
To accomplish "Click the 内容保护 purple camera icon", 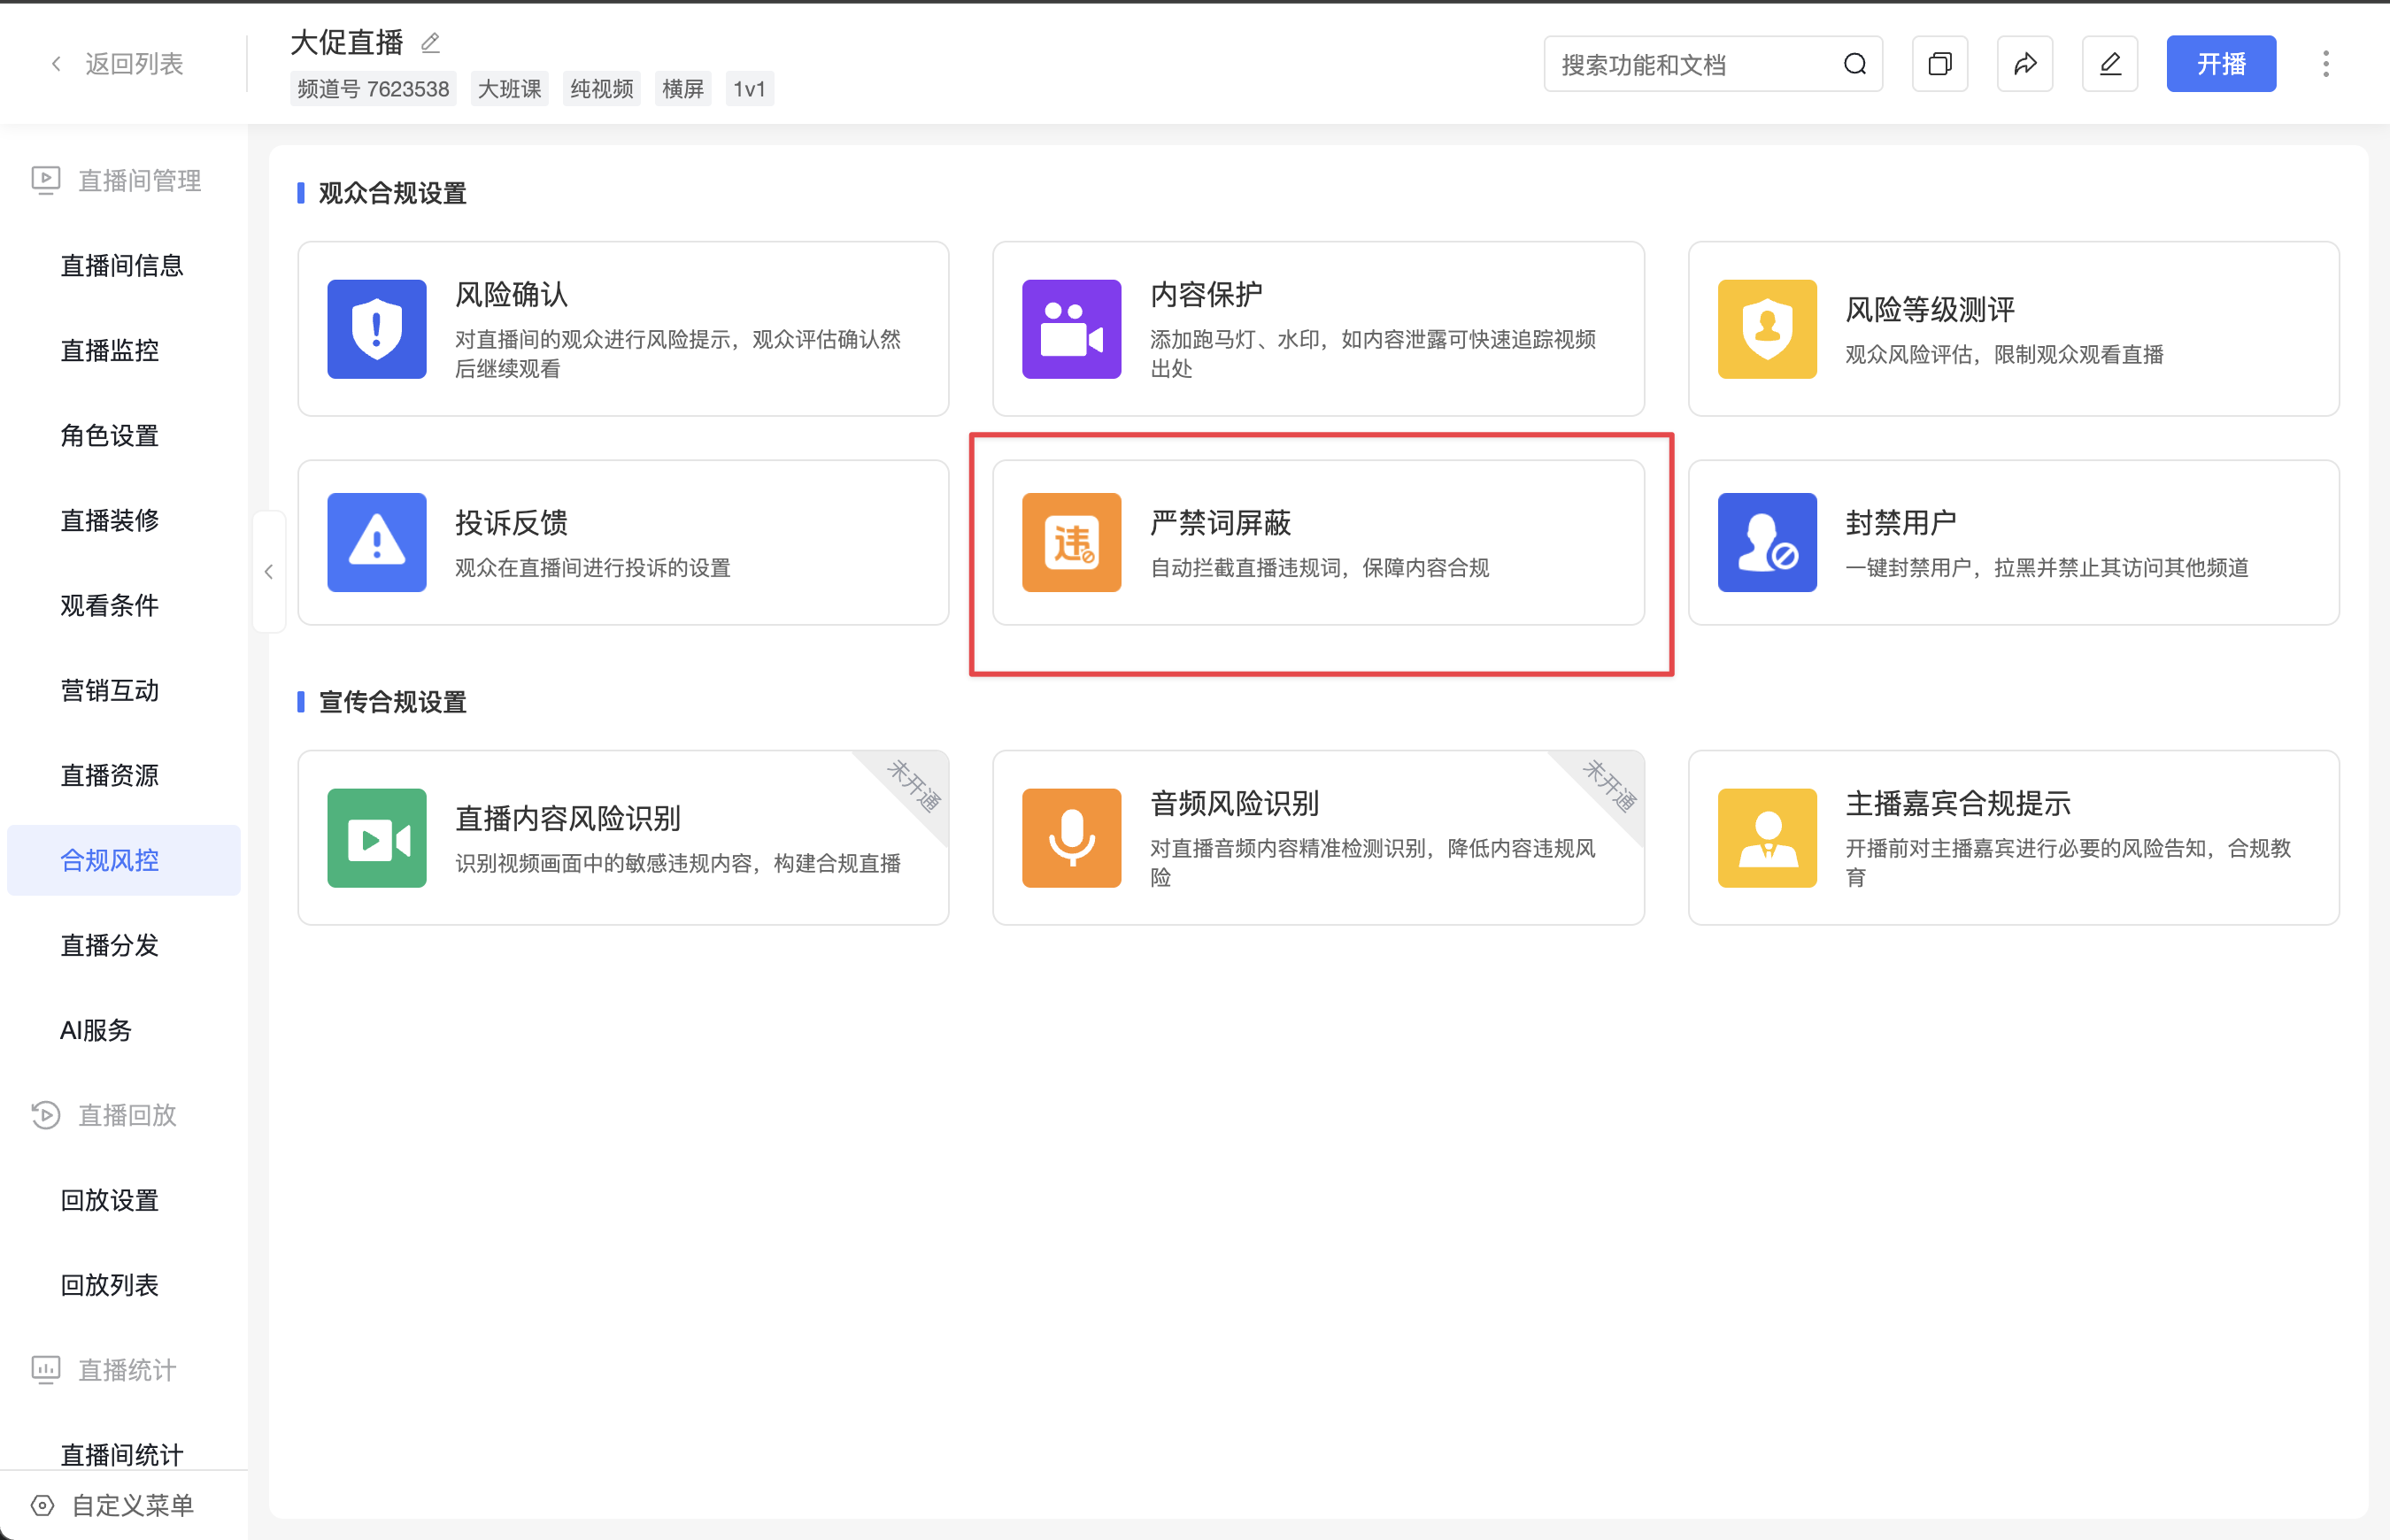I will [1071, 329].
